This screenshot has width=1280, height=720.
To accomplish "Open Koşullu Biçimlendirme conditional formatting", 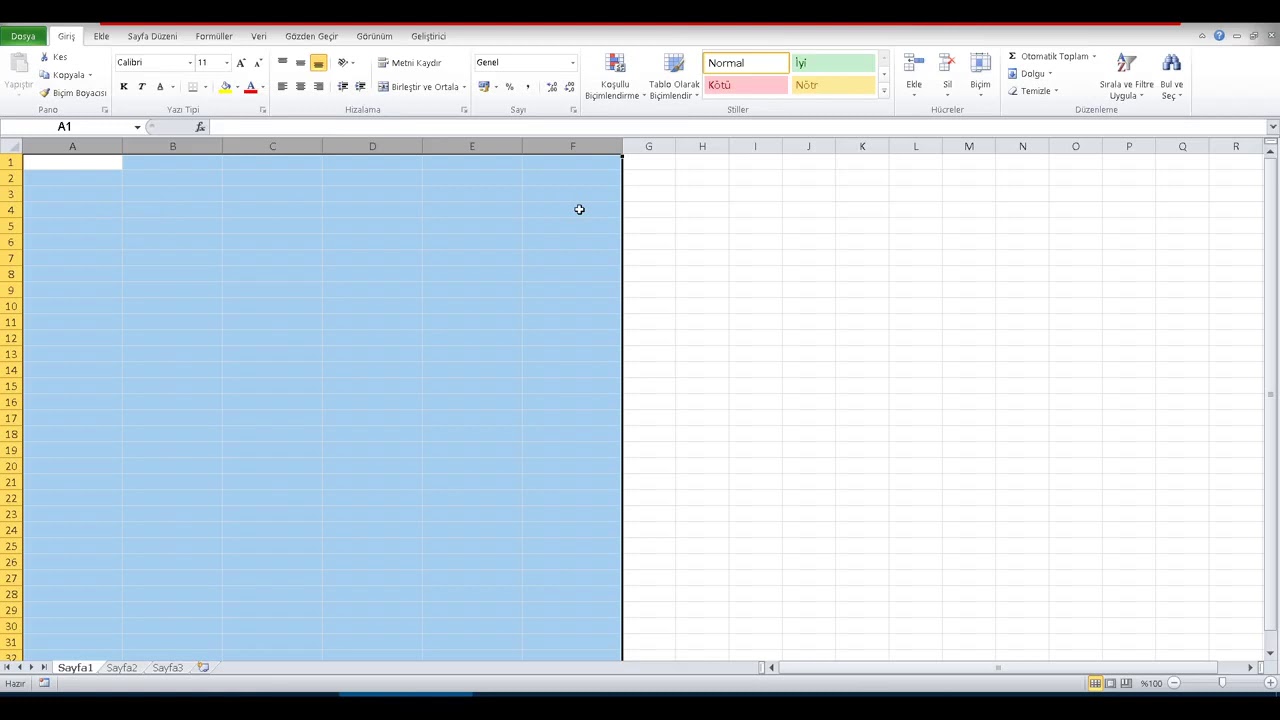I will (x=615, y=77).
